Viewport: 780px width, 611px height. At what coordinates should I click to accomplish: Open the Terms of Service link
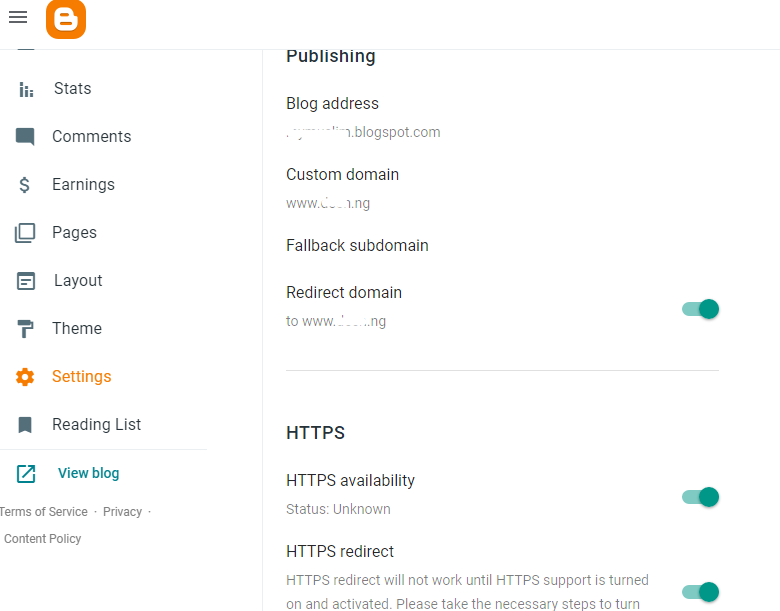pos(44,512)
